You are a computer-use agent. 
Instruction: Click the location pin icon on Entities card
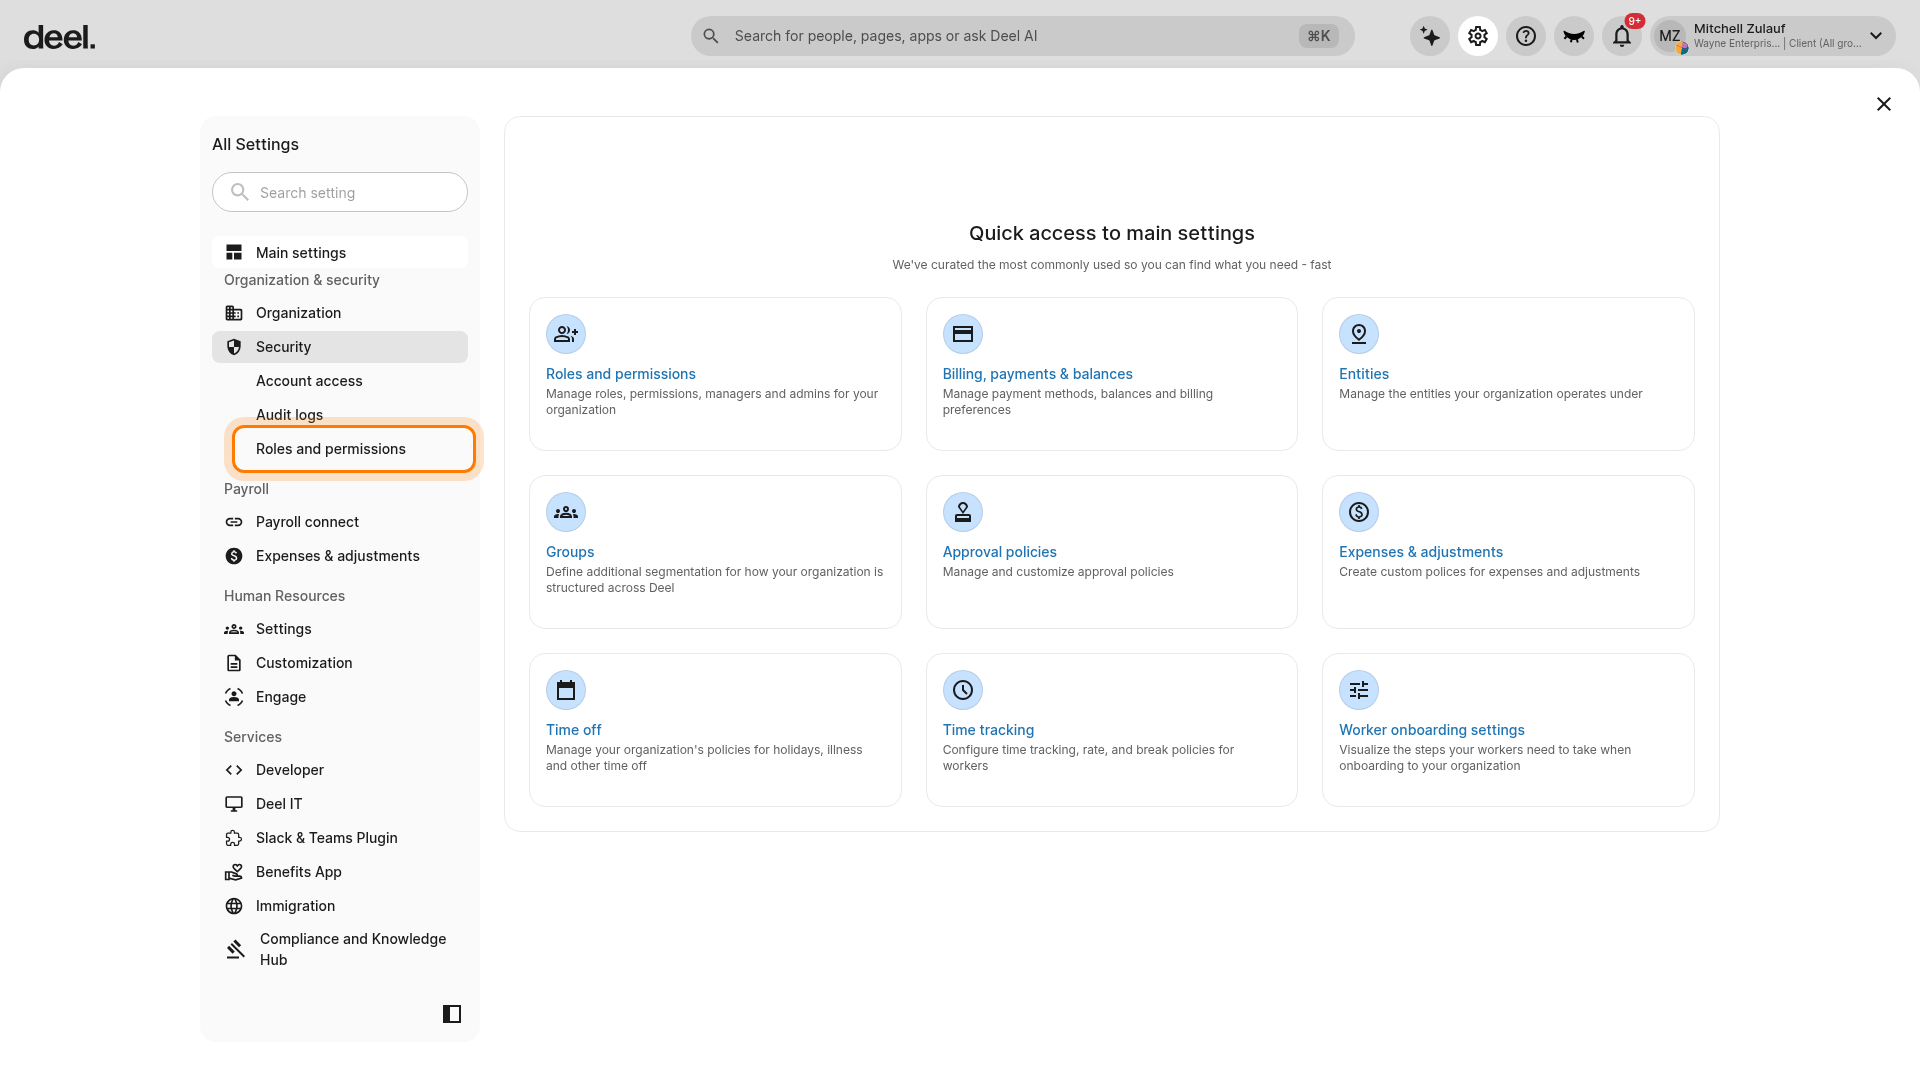(1359, 334)
